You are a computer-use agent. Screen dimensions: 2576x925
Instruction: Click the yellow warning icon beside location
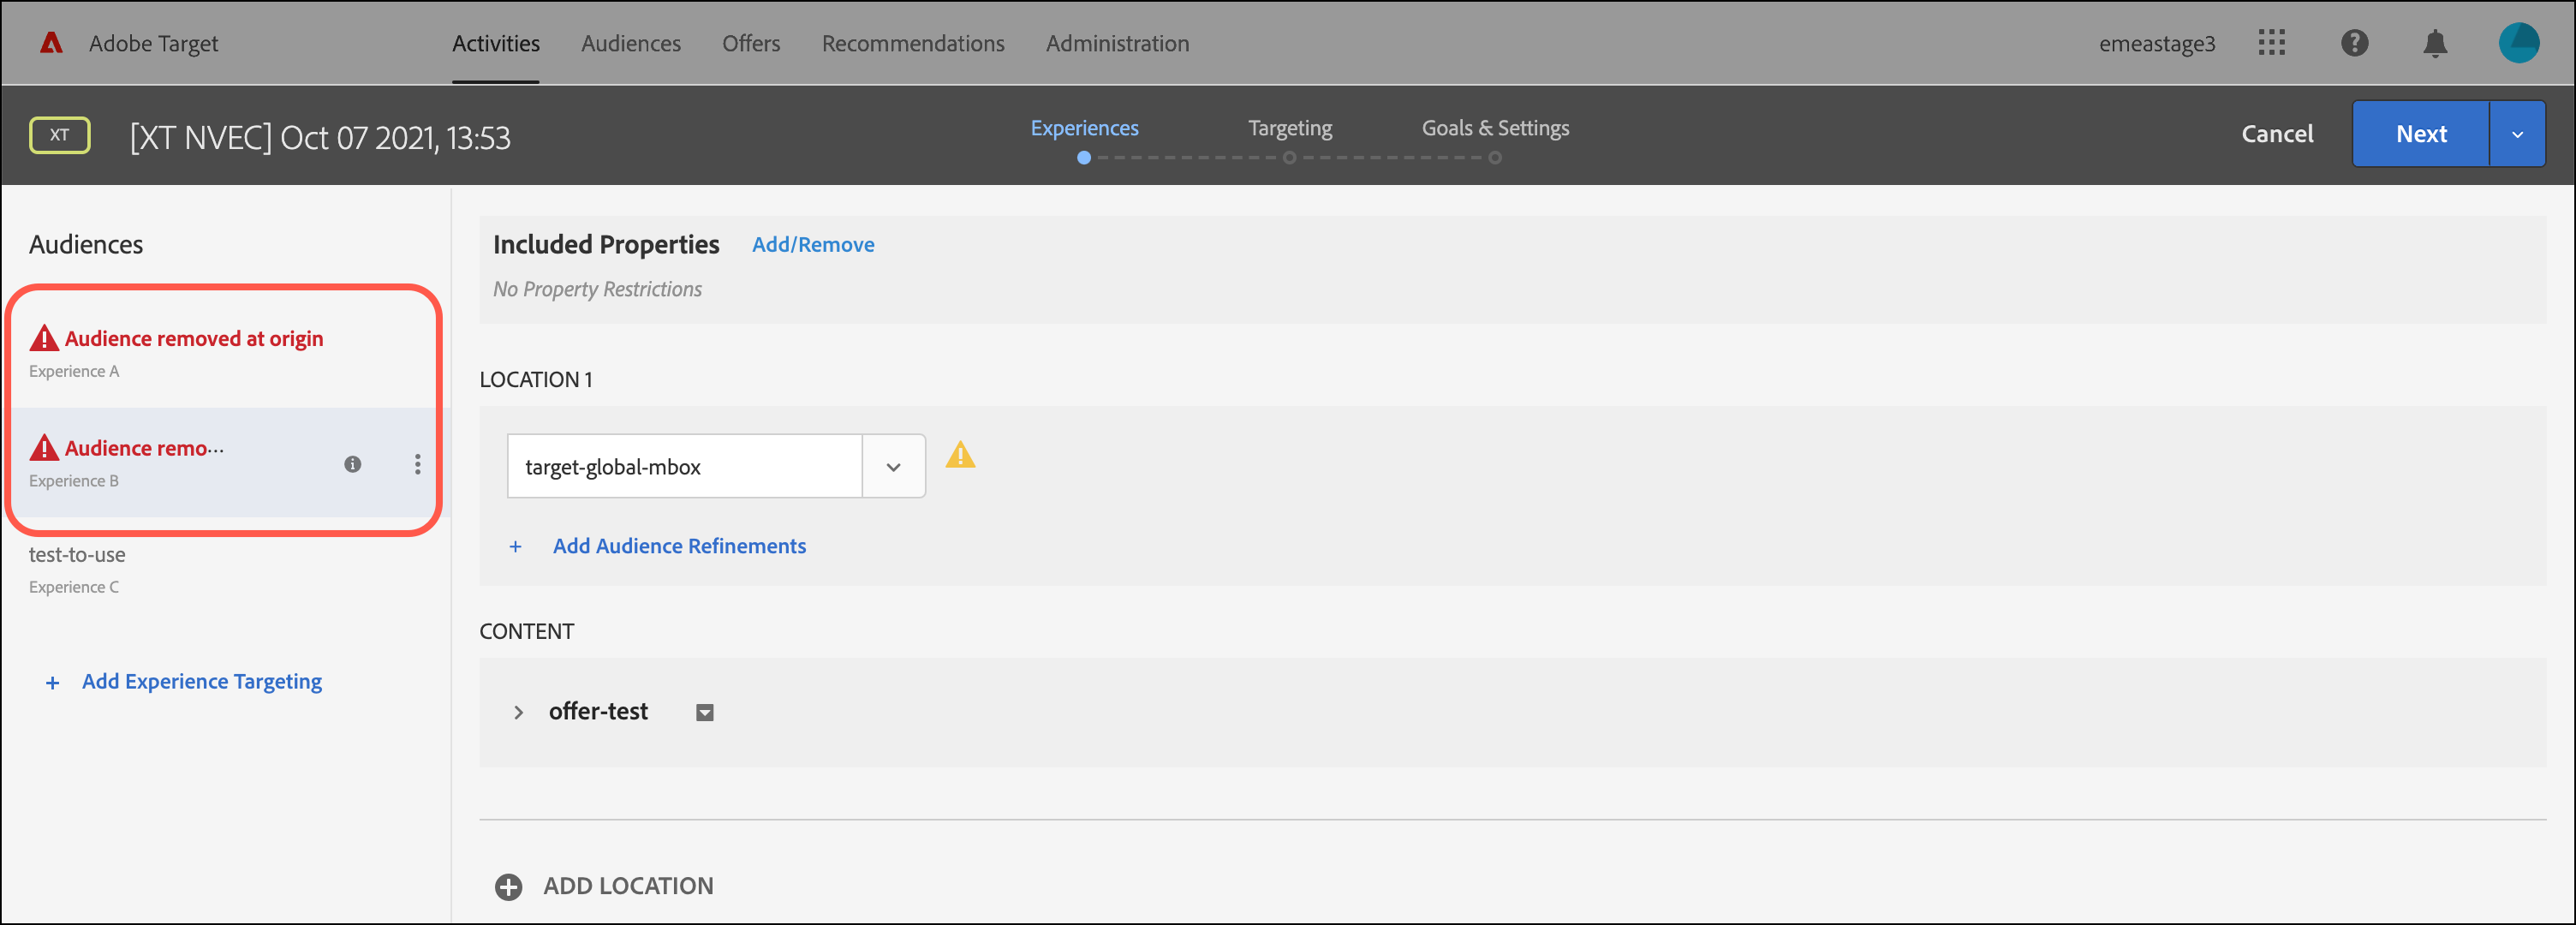[960, 455]
